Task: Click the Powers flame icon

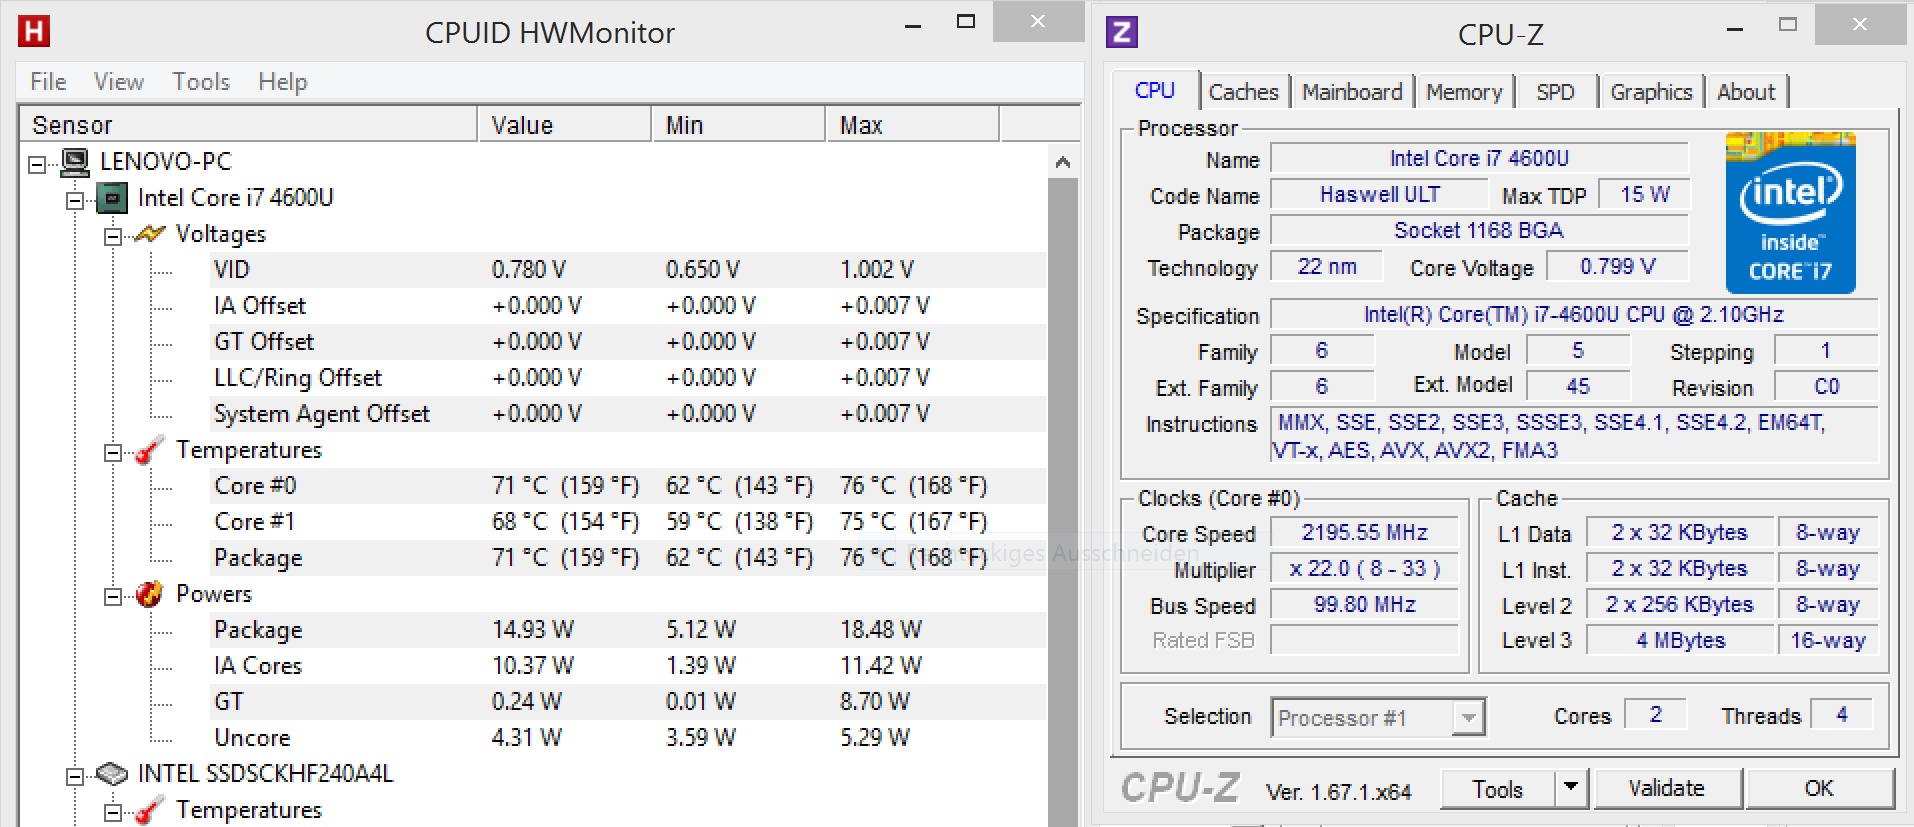Action: 149,594
